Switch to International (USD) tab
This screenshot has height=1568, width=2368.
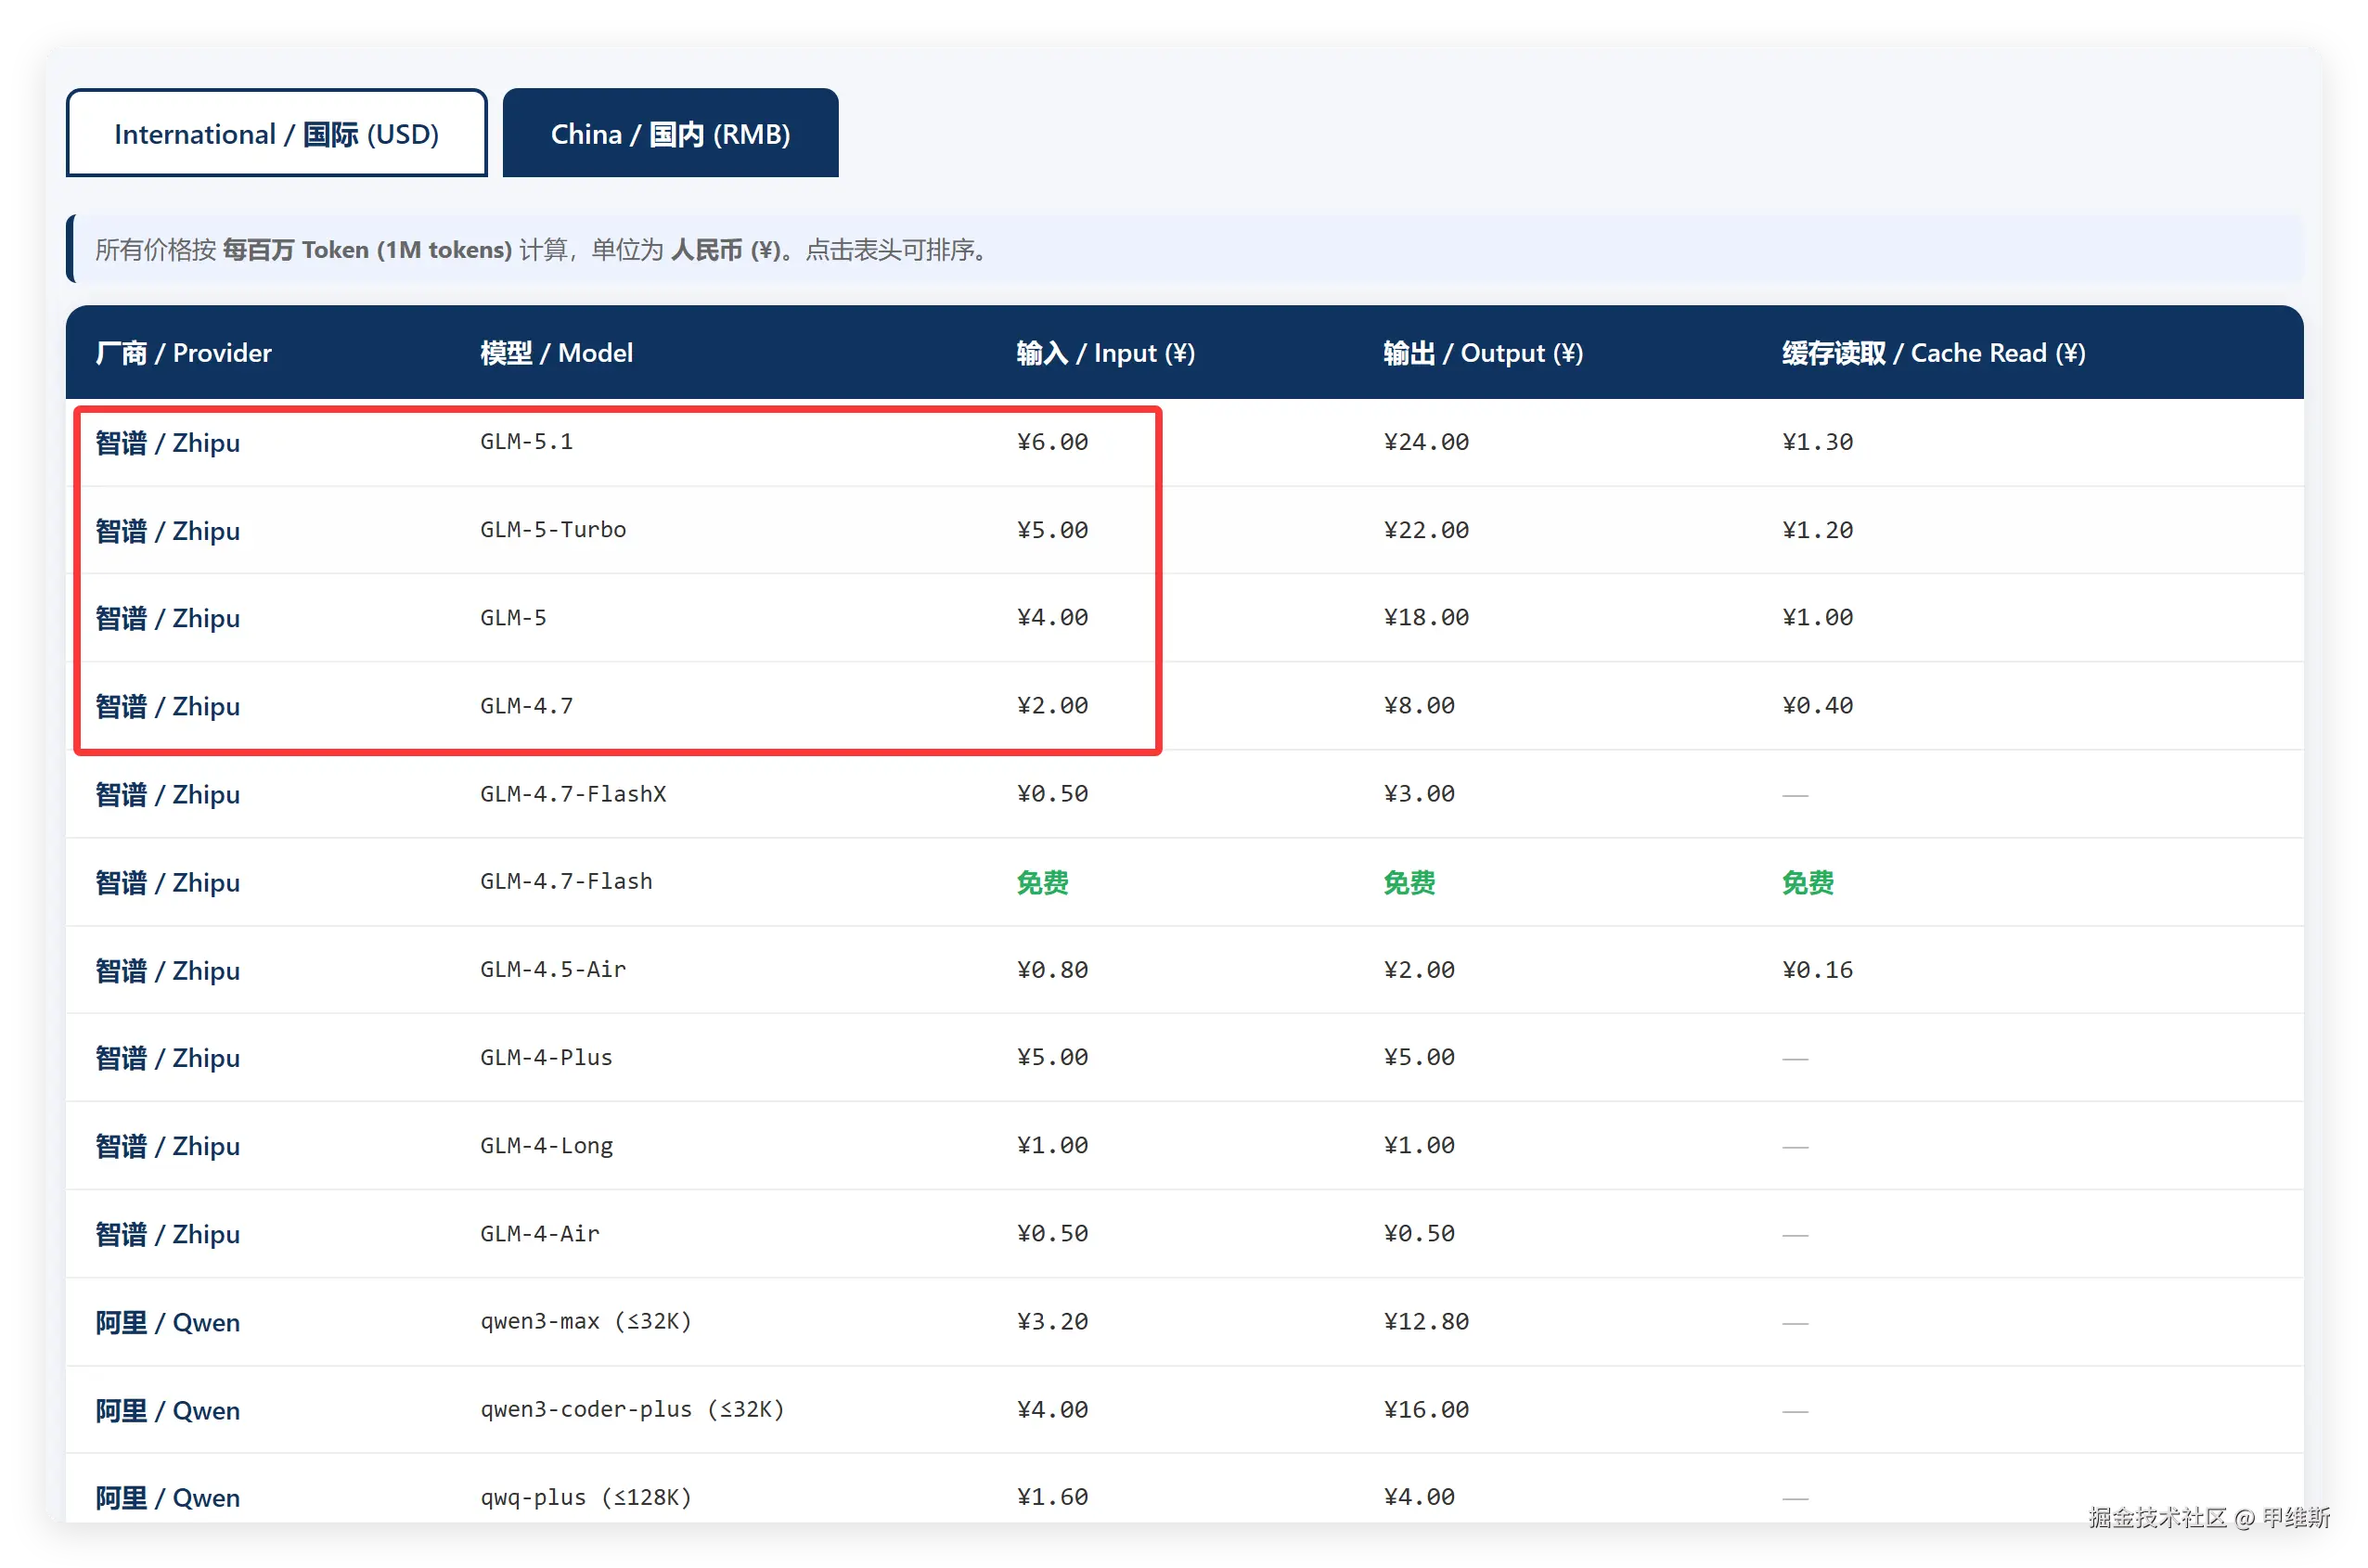pos(276,134)
